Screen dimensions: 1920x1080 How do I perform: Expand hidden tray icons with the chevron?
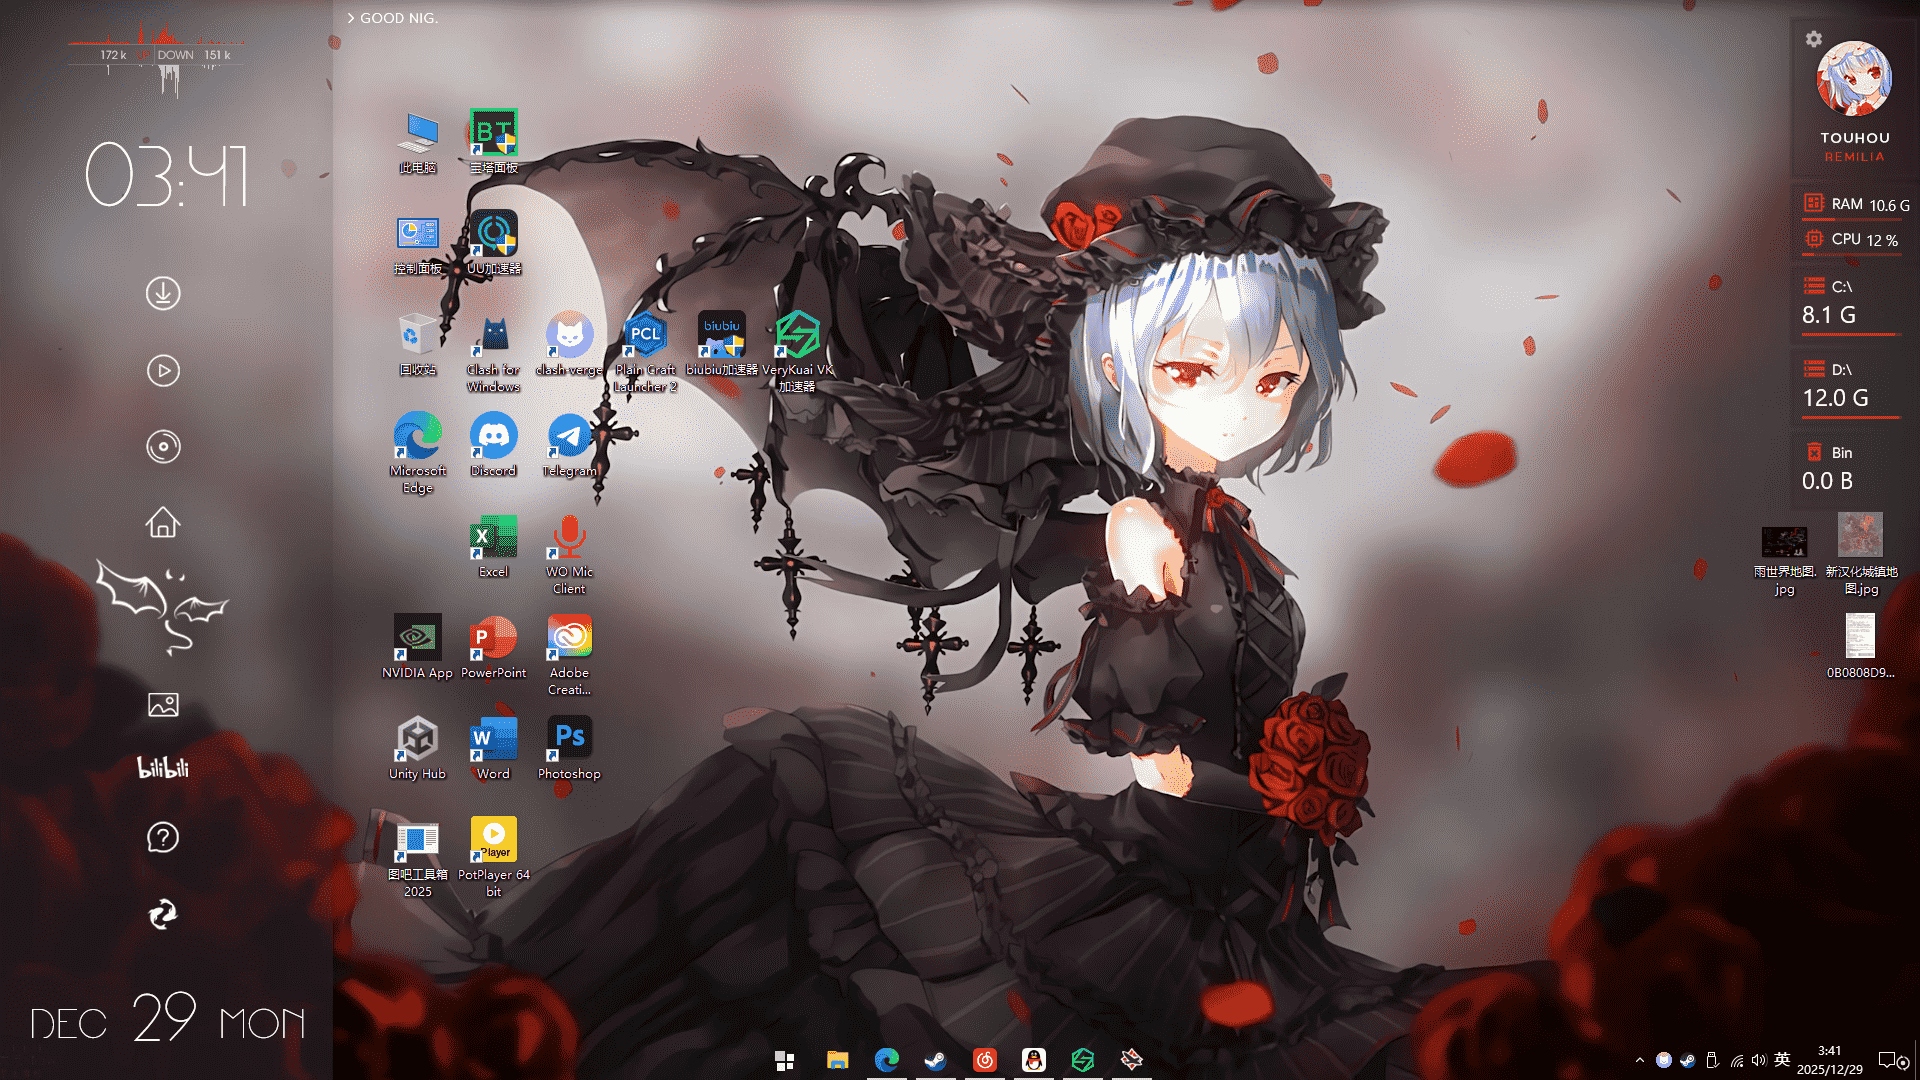coord(1640,1059)
